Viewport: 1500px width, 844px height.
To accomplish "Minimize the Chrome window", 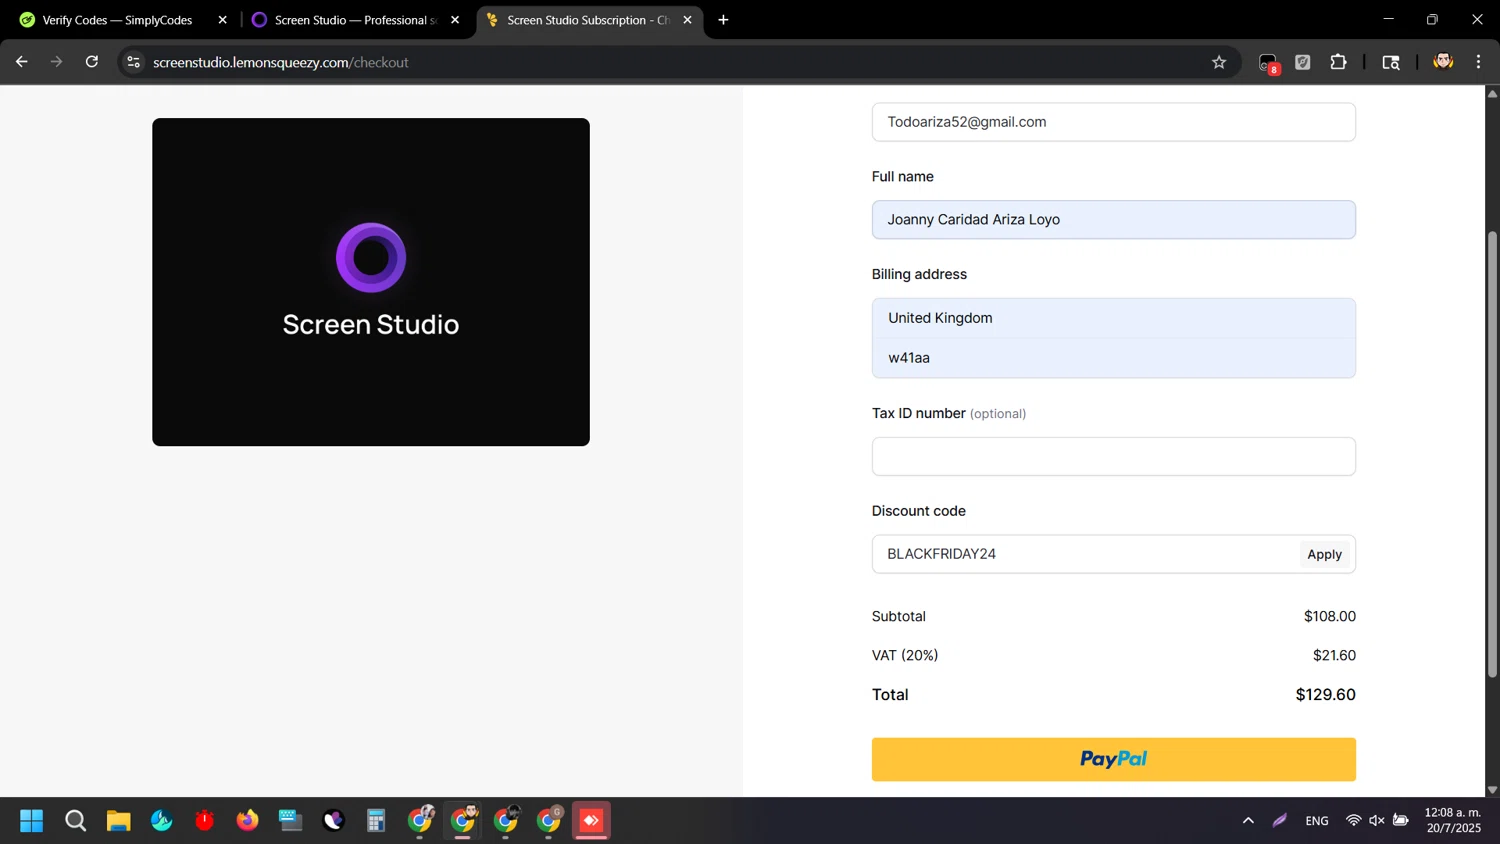I will [x=1388, y=20].
